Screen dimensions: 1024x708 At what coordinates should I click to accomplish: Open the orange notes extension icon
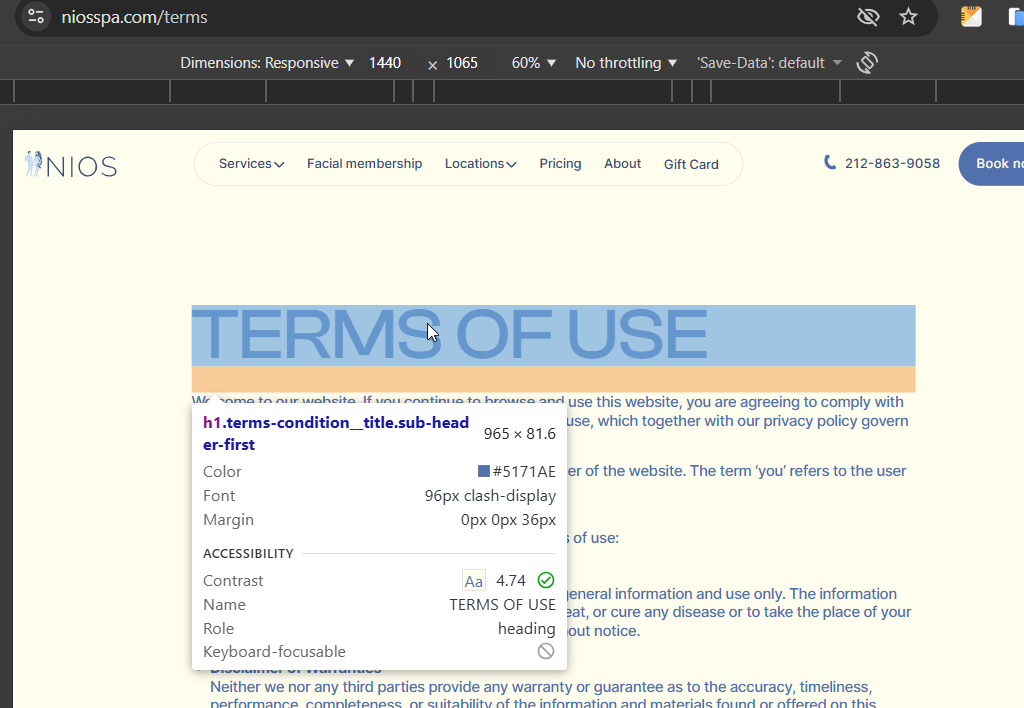[x=971, y=17]
